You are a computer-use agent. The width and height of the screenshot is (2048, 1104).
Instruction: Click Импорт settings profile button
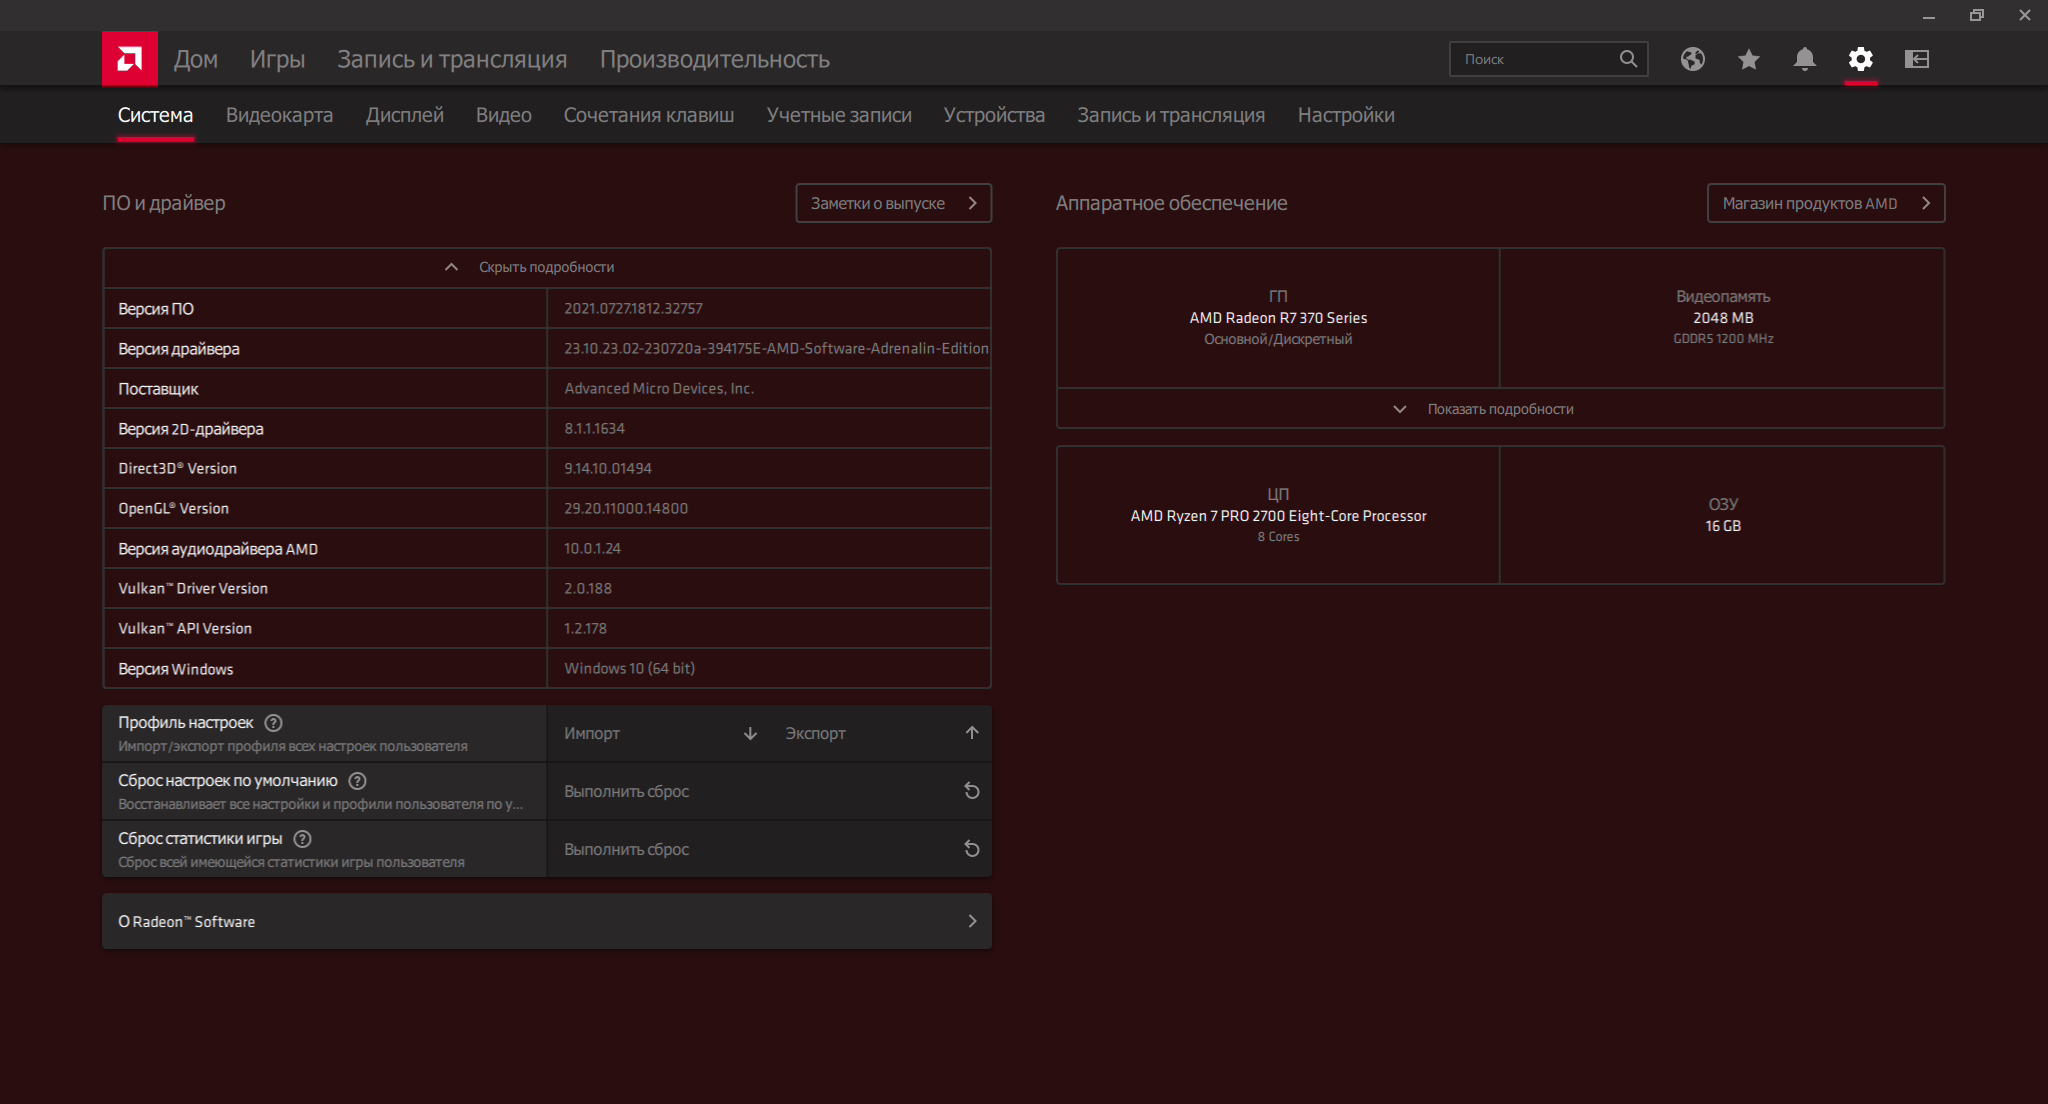point(658,733)
